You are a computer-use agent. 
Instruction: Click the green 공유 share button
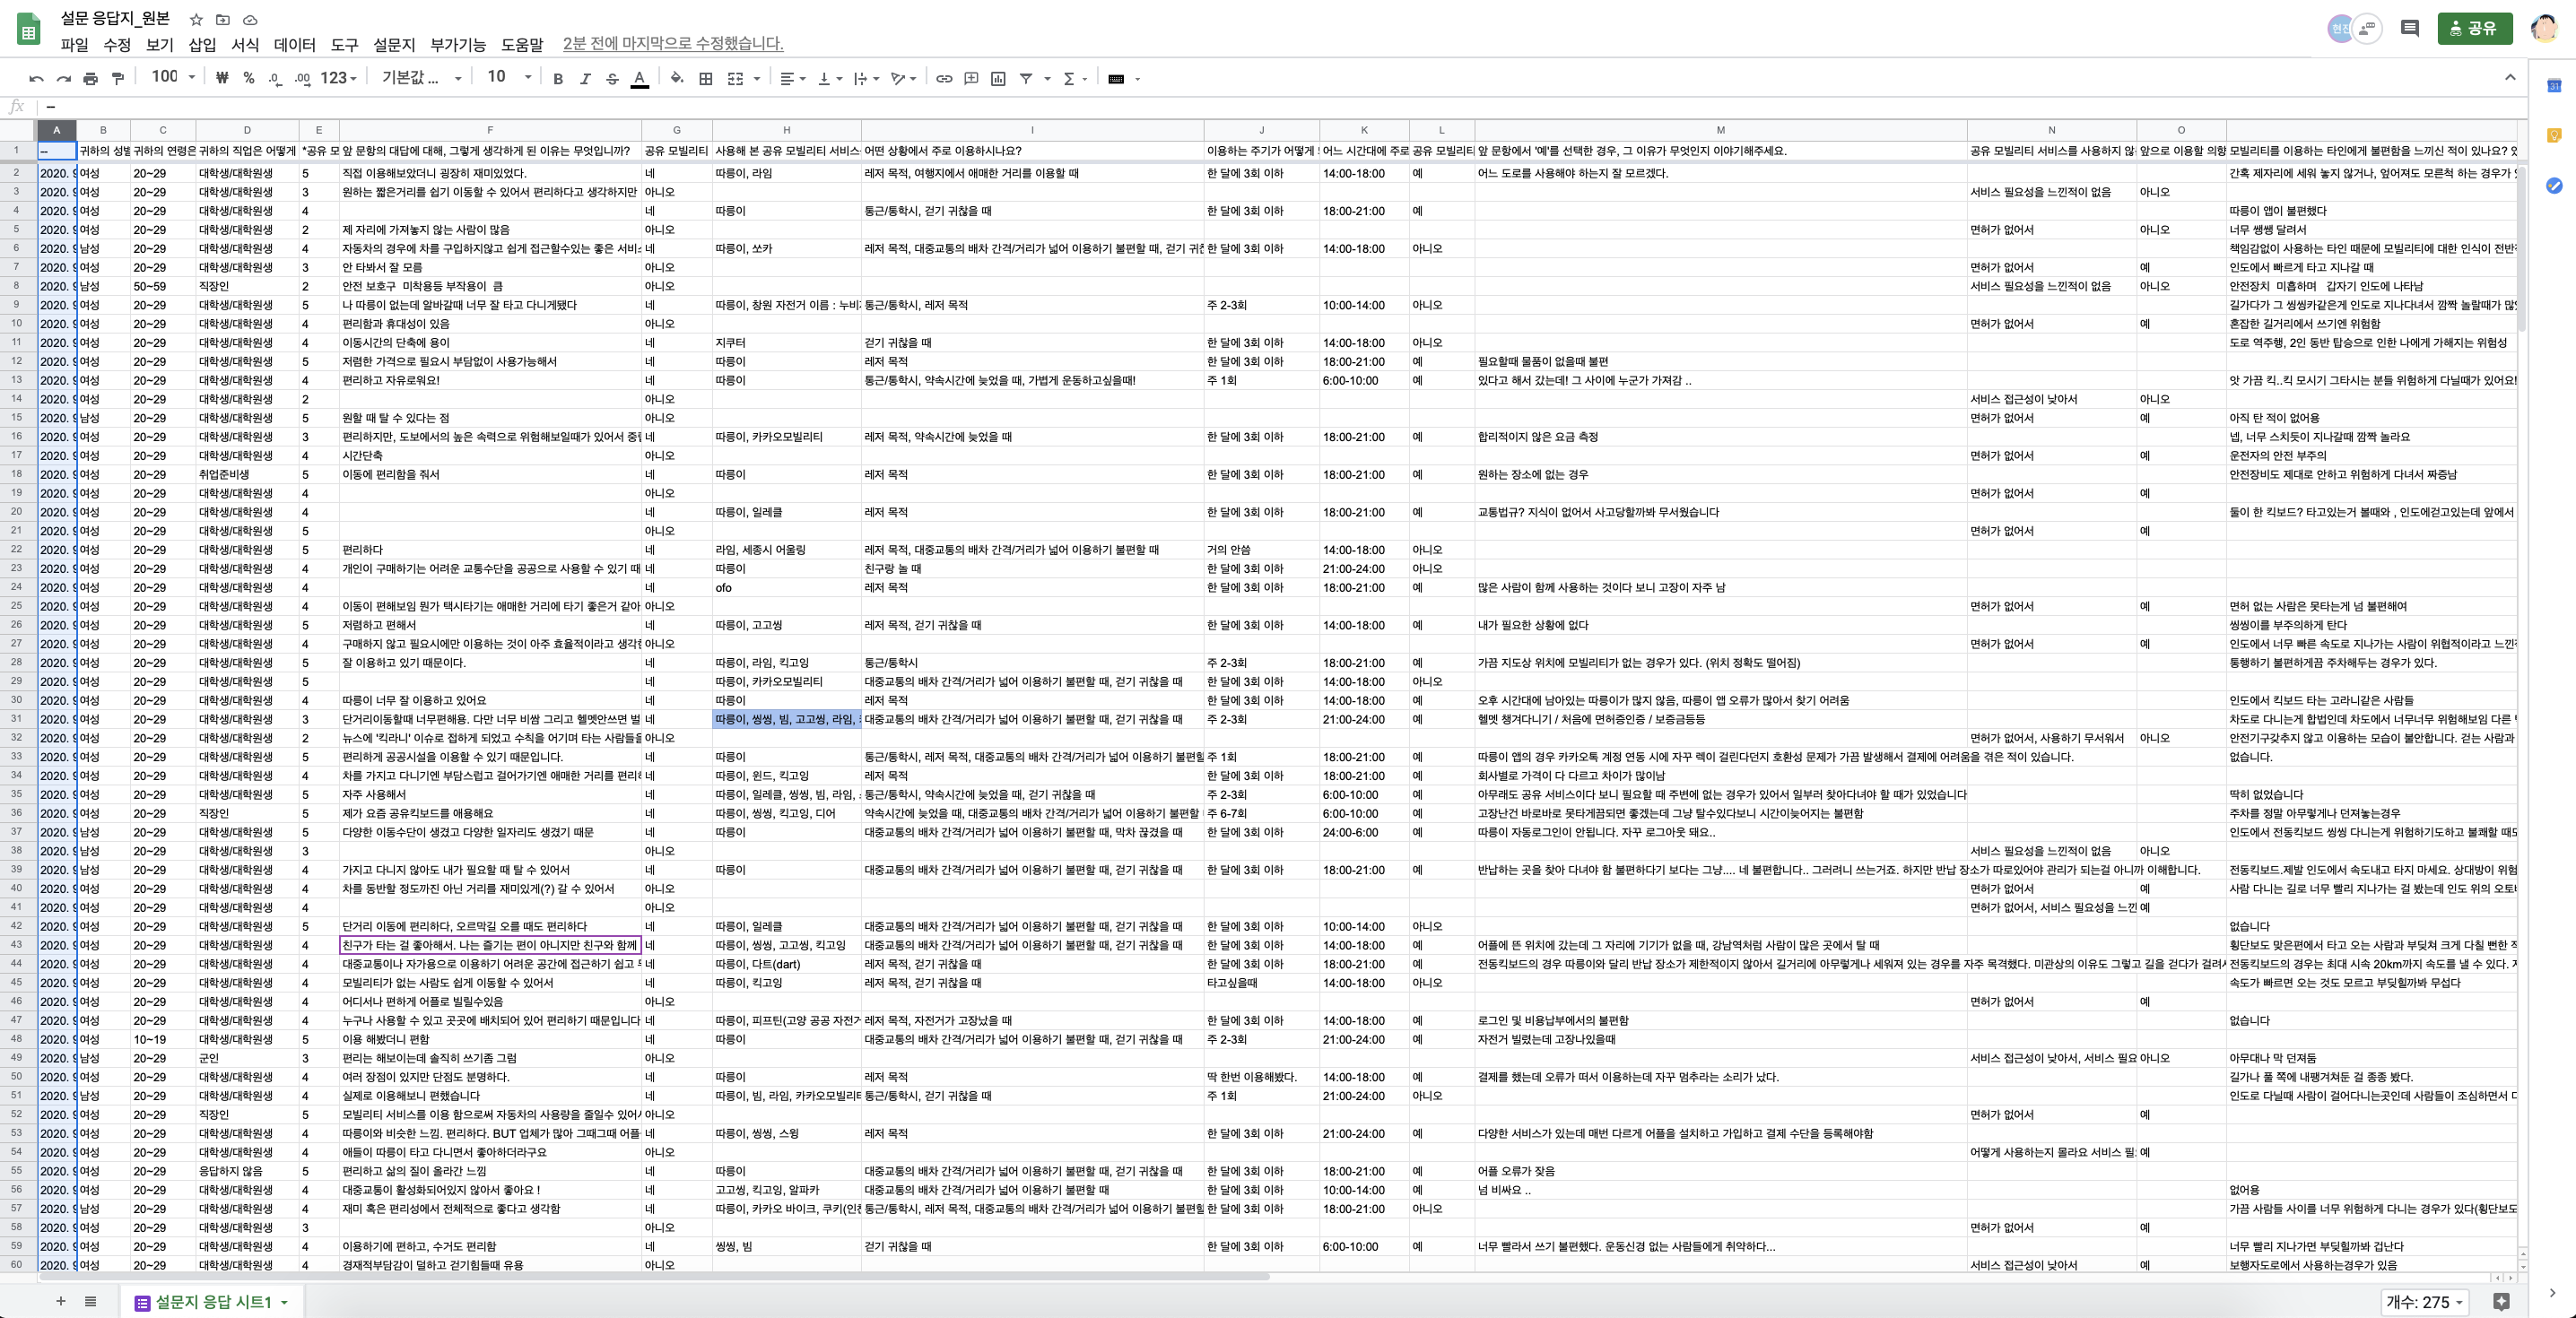click(2474, 28)
